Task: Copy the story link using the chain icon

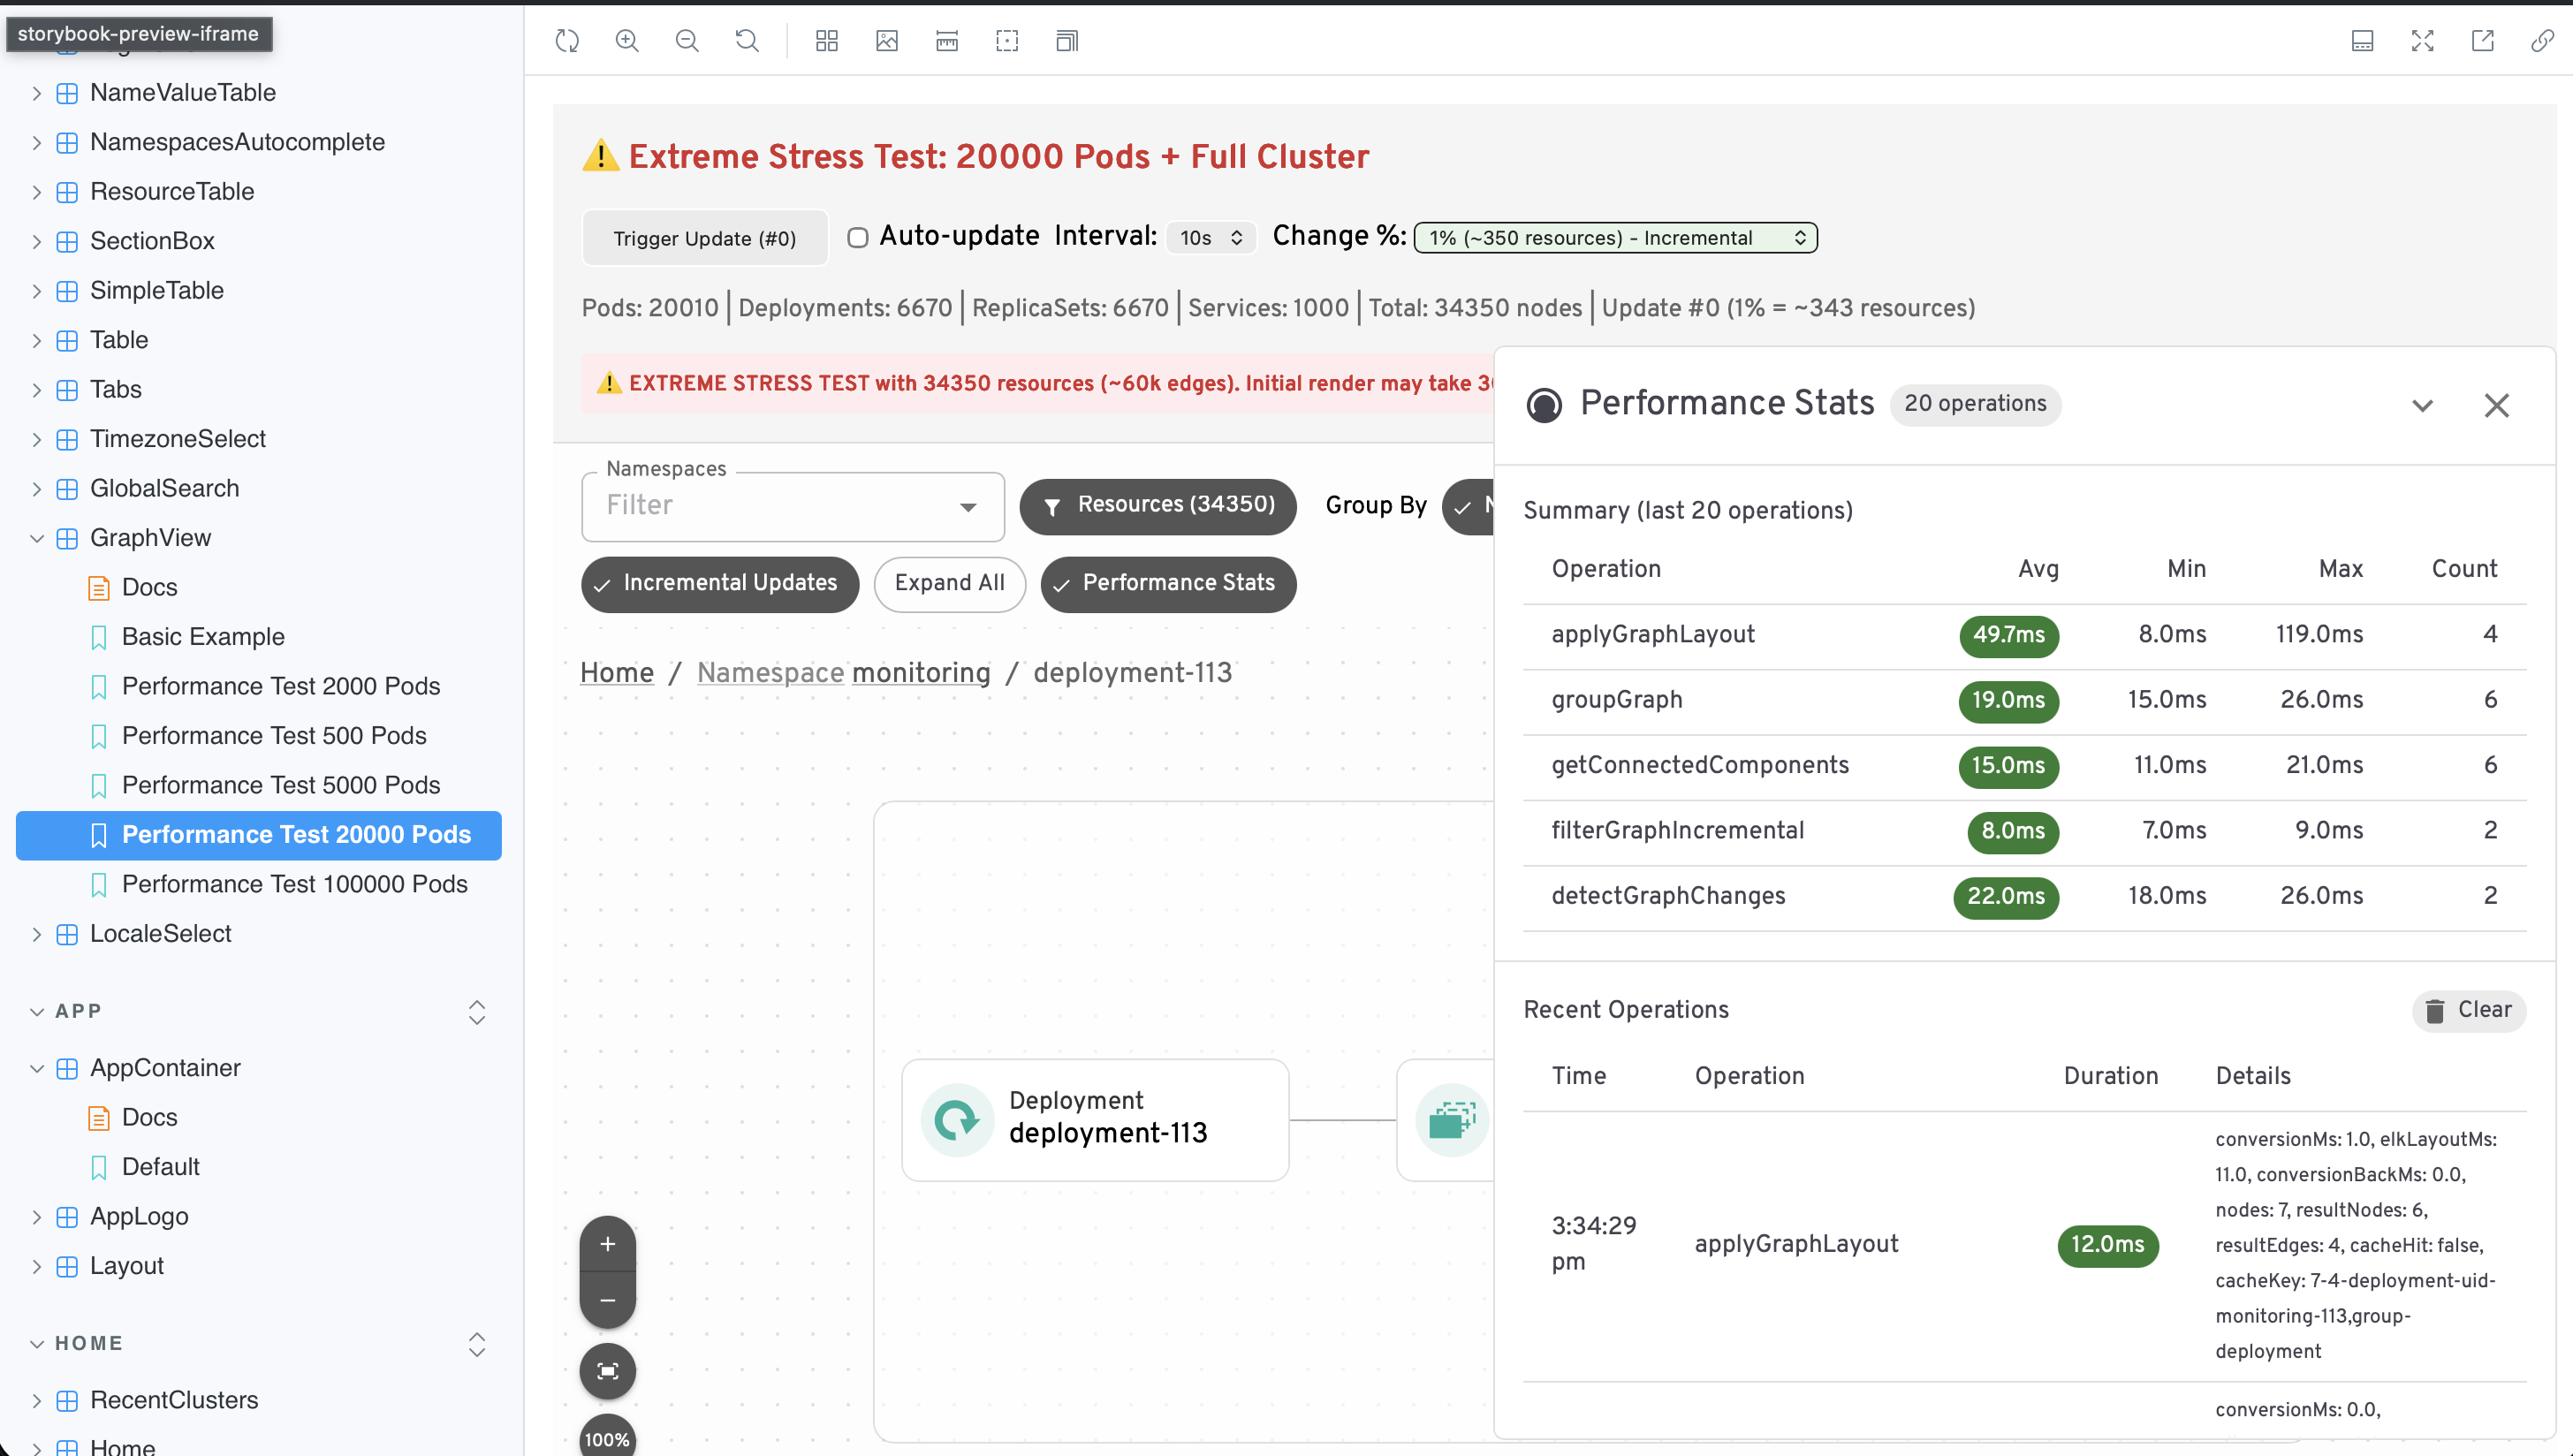Action: pos(2542,41)
